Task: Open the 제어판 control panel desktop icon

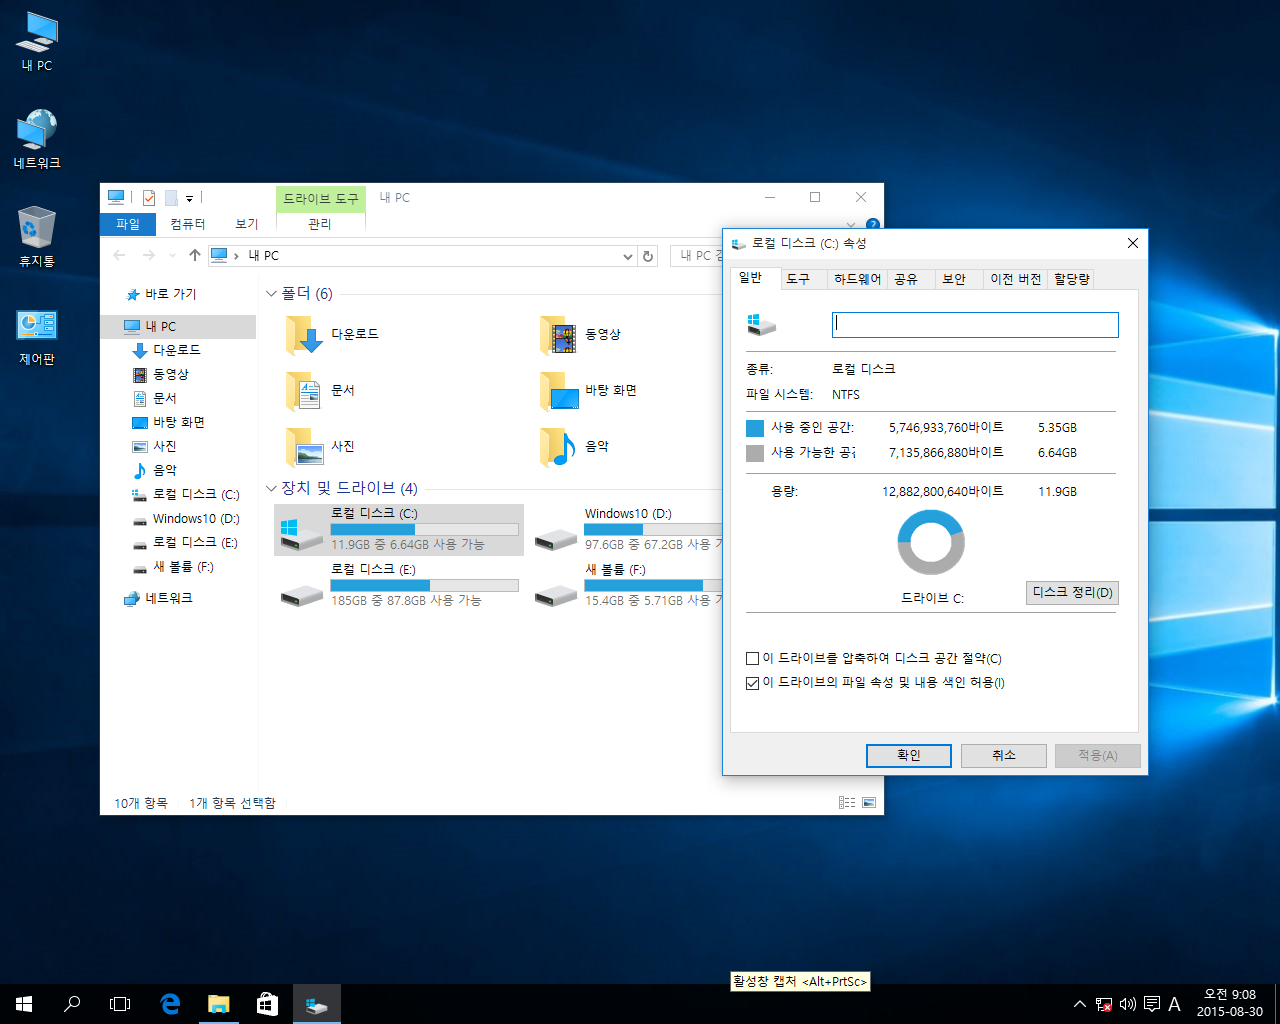Action: 37,336
